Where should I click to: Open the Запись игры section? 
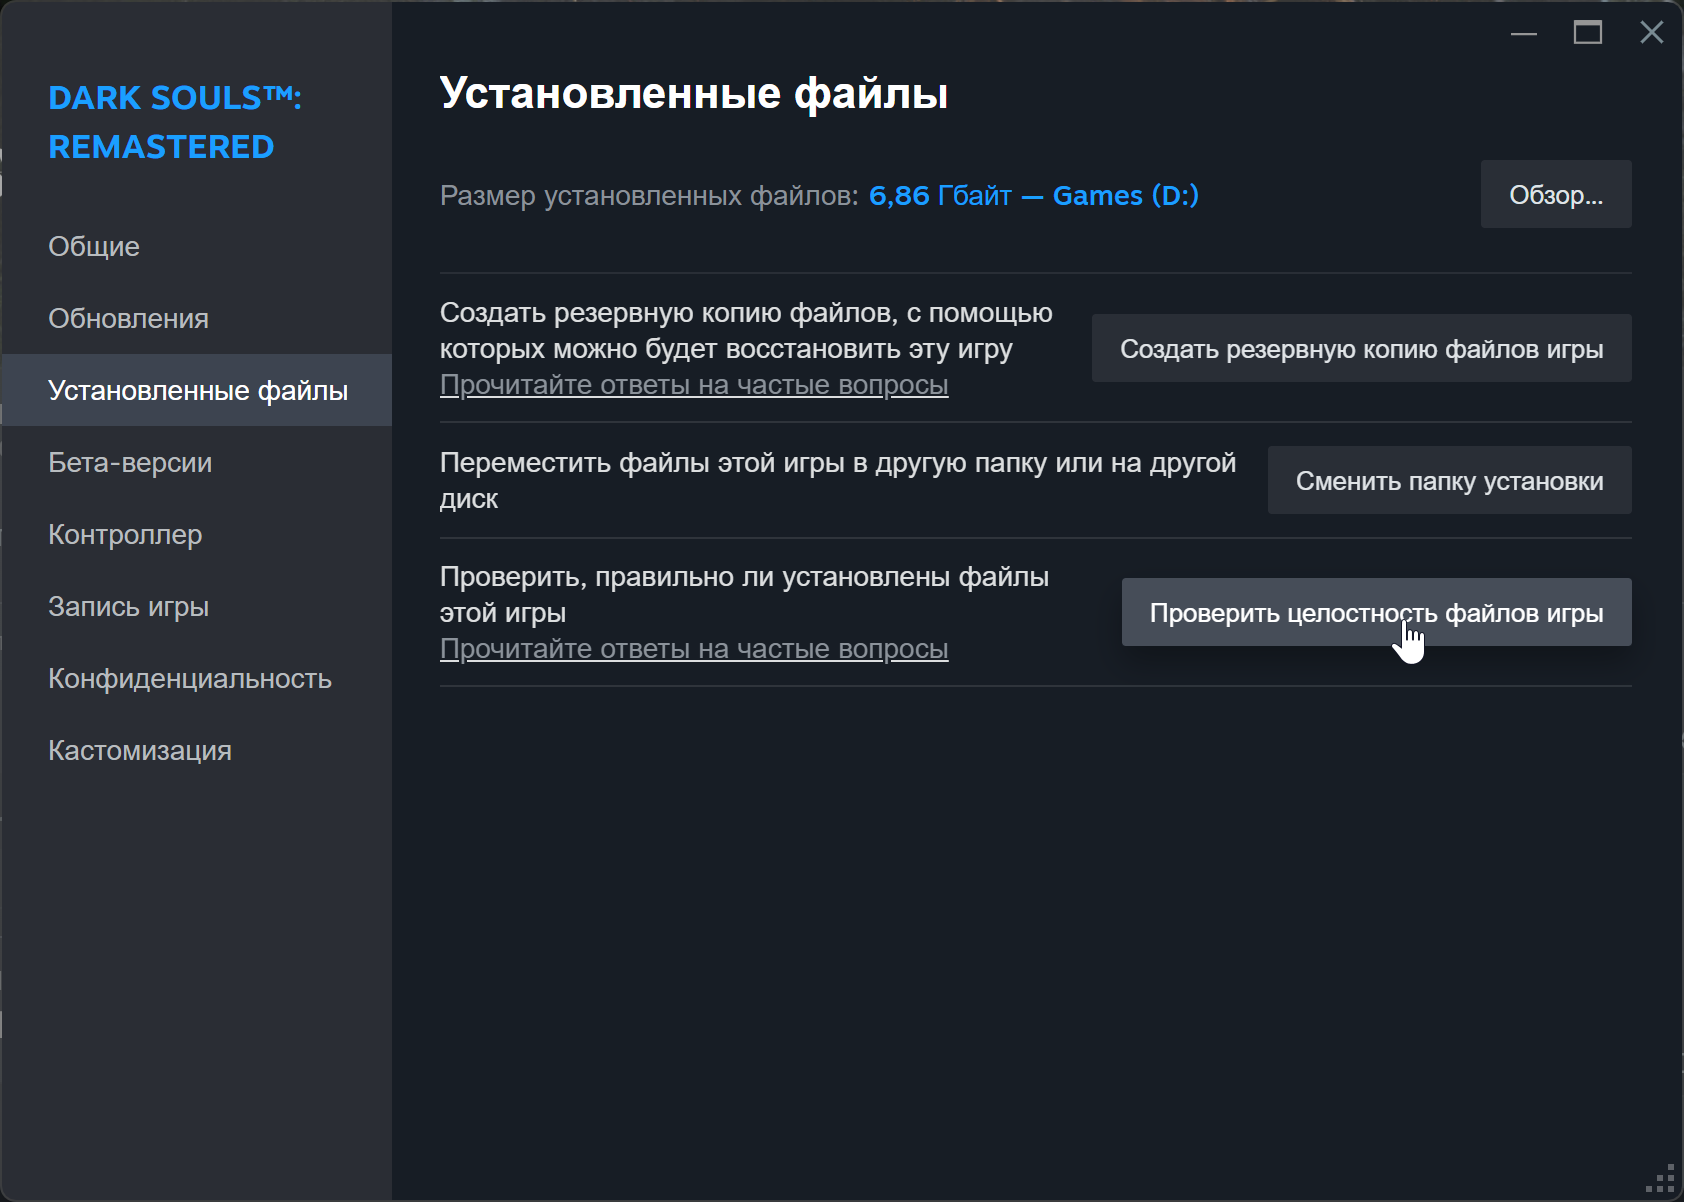coord(128,607)
